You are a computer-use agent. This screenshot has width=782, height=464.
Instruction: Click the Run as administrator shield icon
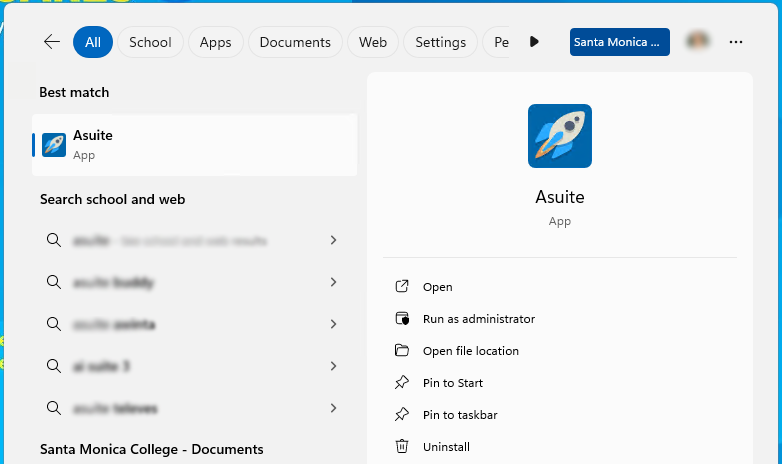tap(402, 318)
